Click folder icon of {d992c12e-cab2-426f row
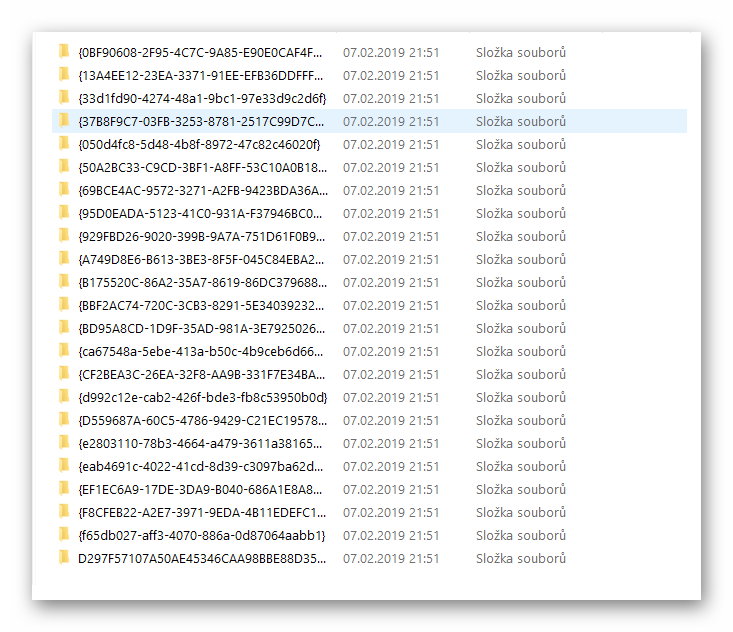 coord(64,396)
